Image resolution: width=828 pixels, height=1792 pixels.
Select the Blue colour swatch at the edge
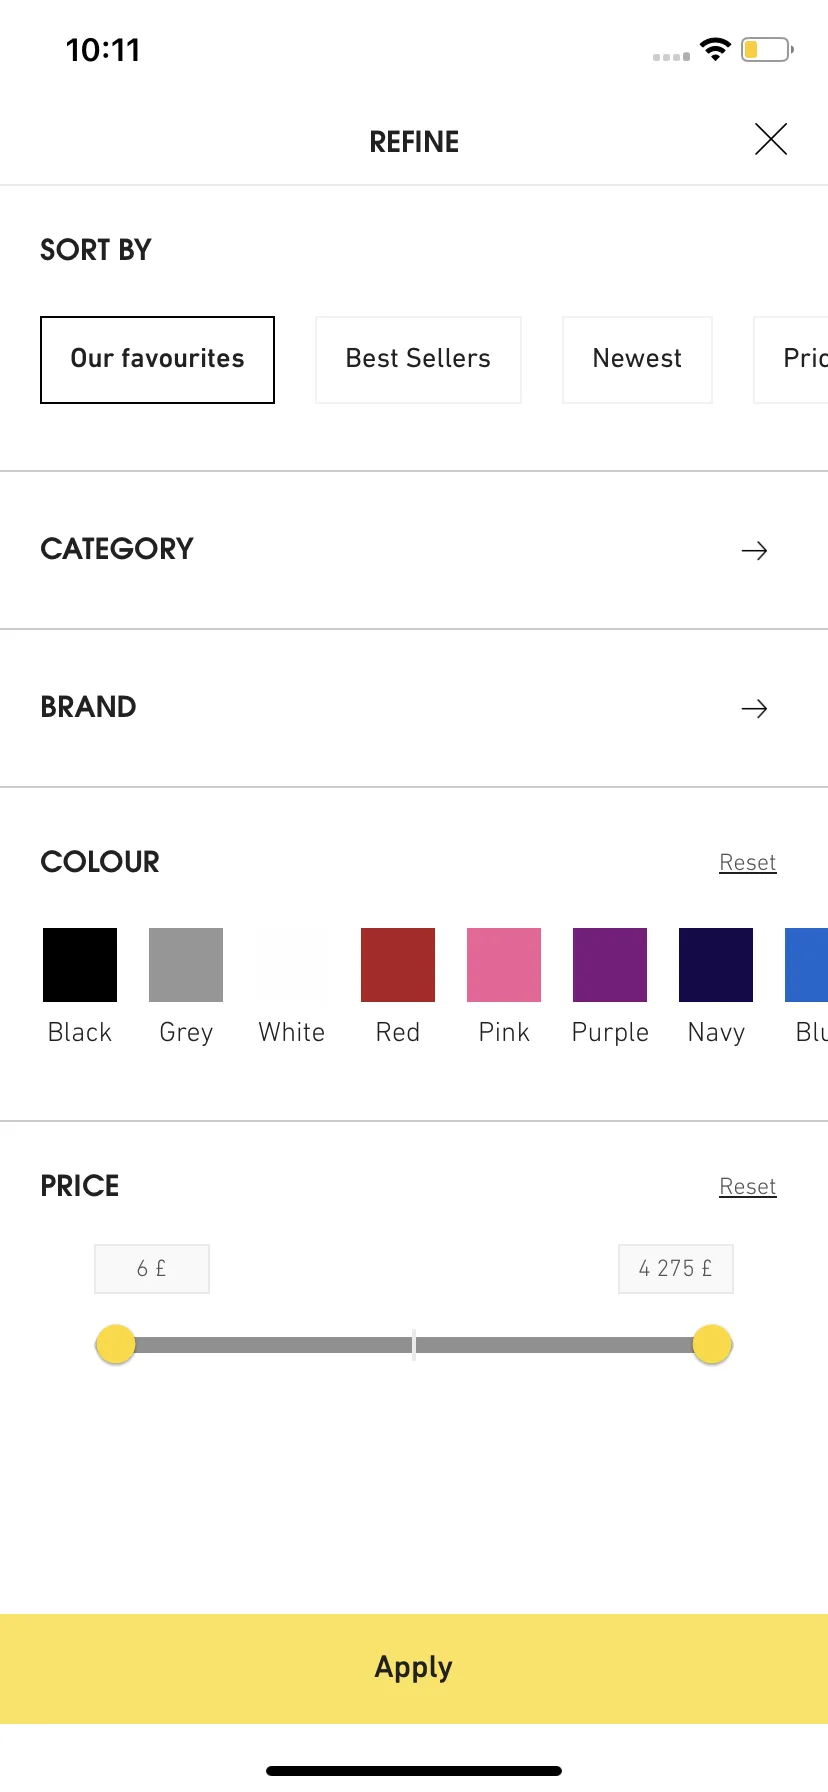pyautogui.click(x=807, y=965)
